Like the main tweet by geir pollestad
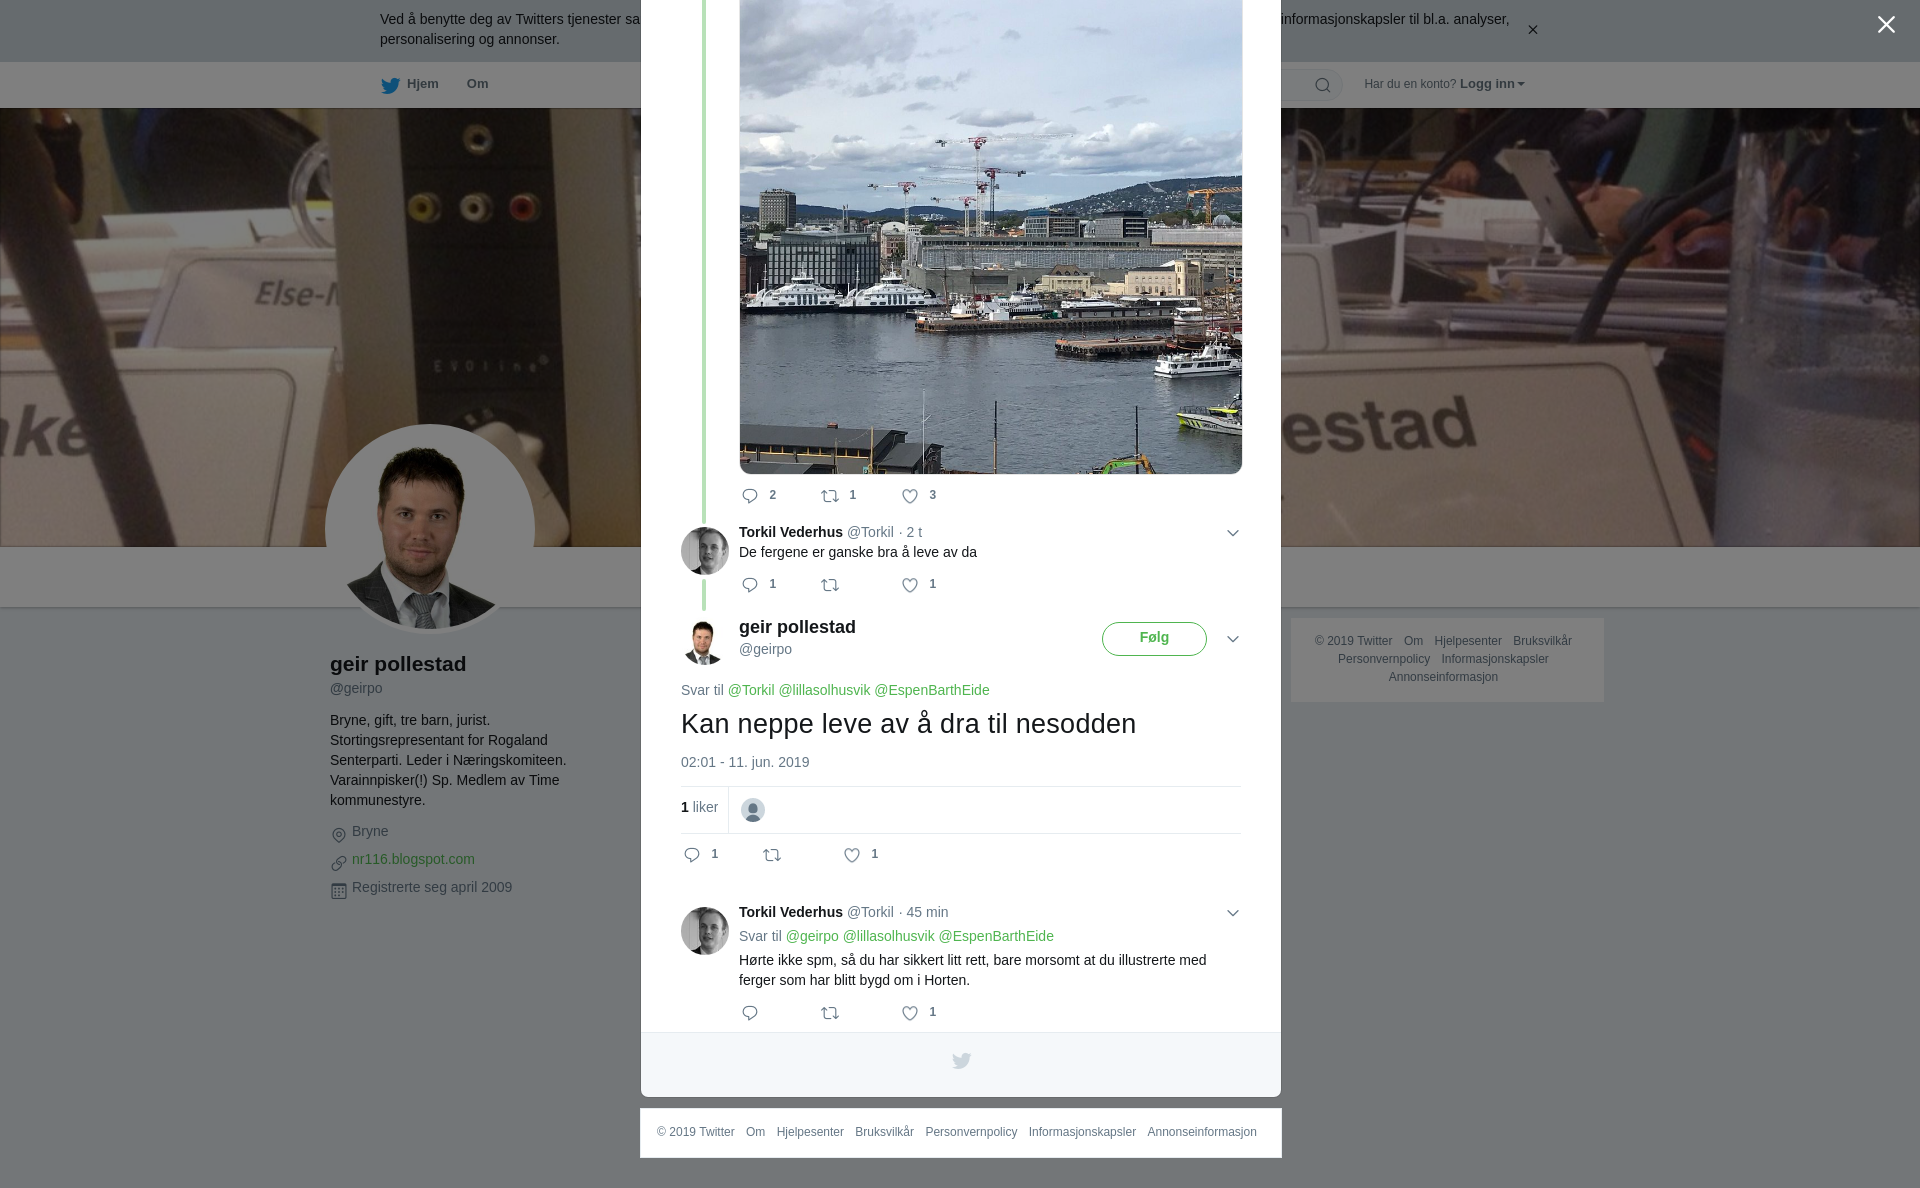This screenshot has width=1920, height=1188. coord(852,855)
